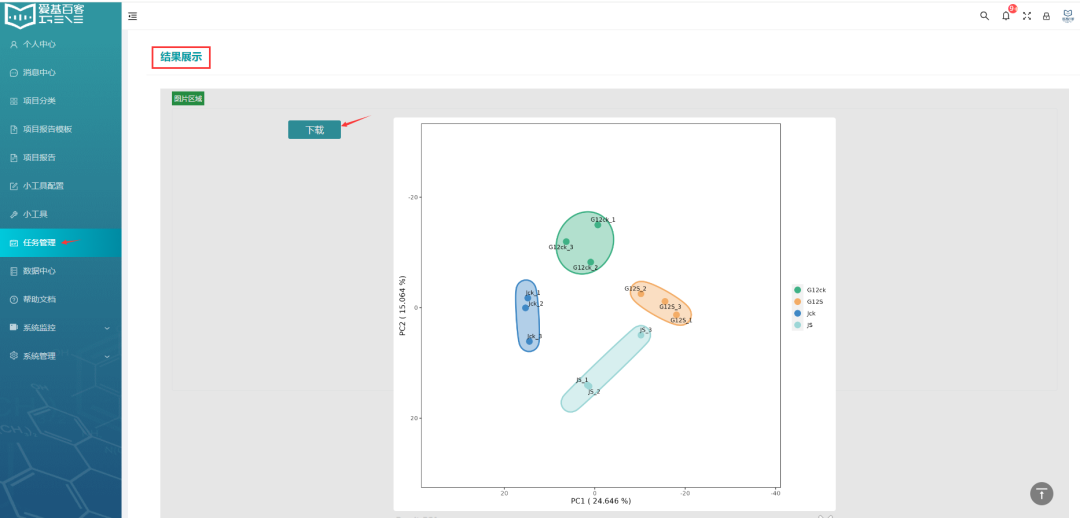Click the G12S_2 data point label
1080x518 pixels.
pos(635,289)
